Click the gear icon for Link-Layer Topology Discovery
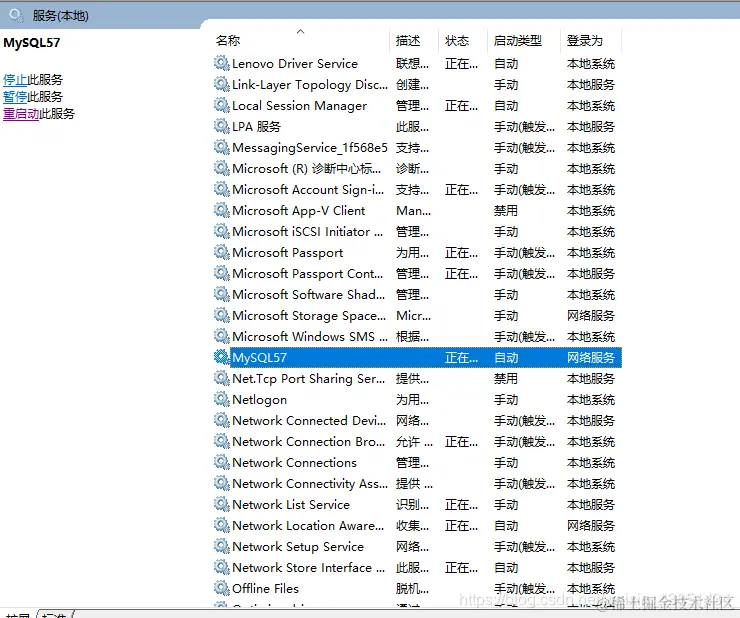 [x=221, y=84]
